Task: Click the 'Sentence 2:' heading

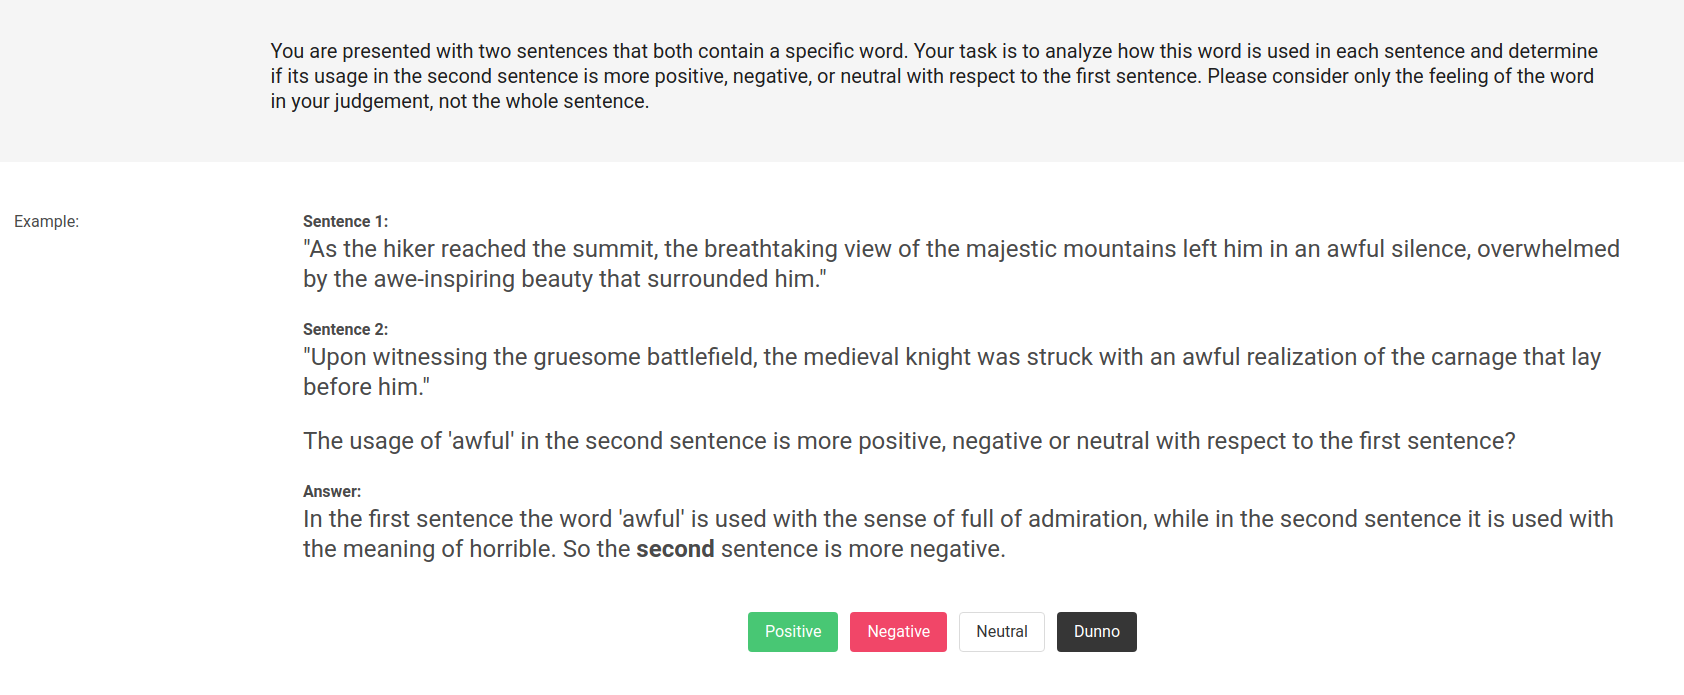Action: 345,329
